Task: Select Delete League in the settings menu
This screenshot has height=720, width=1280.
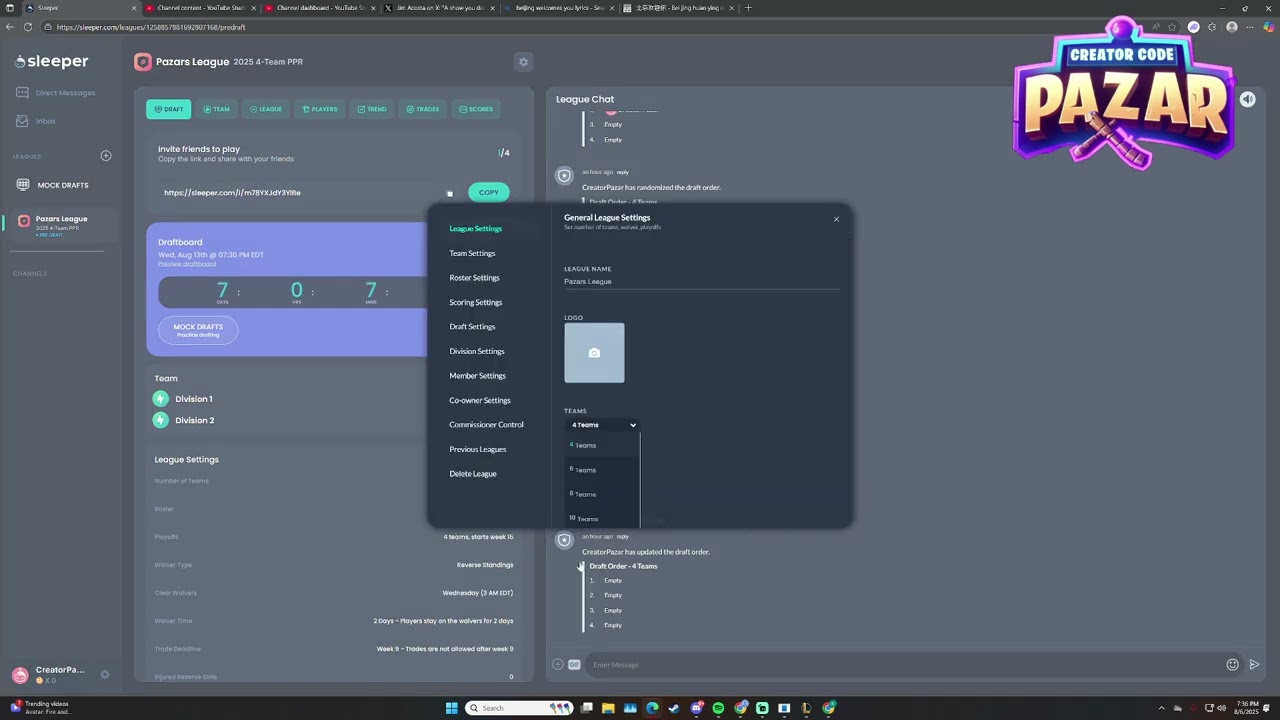Action: [473, 474]
